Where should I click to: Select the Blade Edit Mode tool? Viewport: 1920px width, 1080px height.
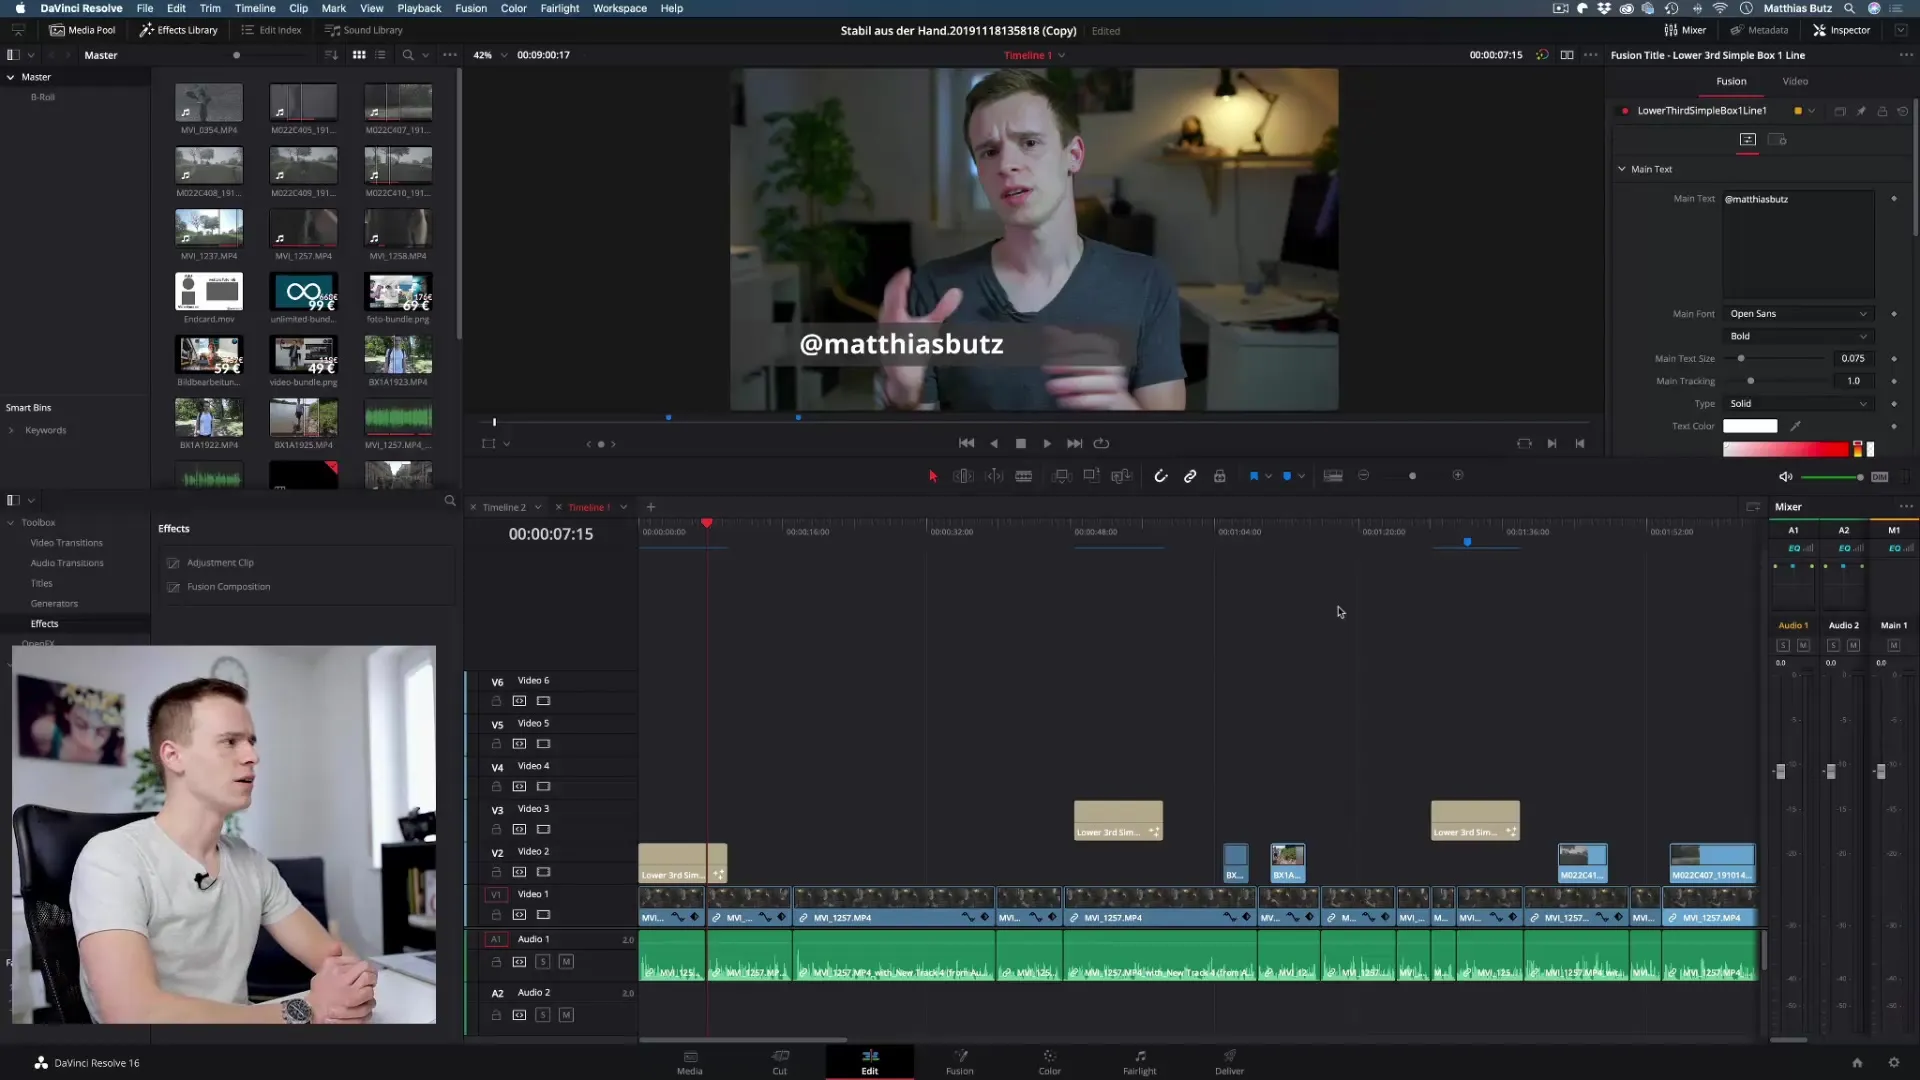[x=1024, y=476]
